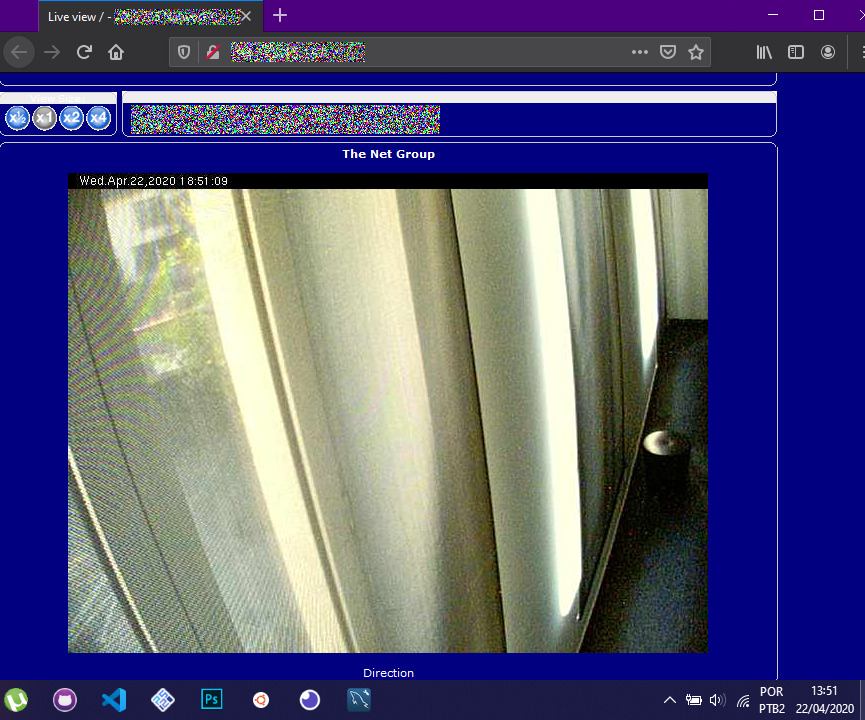Image resolution: width=865 pixels, height=720 pixels.
Task: Open the Firefox account menu
Action: (x=828, y=52)
